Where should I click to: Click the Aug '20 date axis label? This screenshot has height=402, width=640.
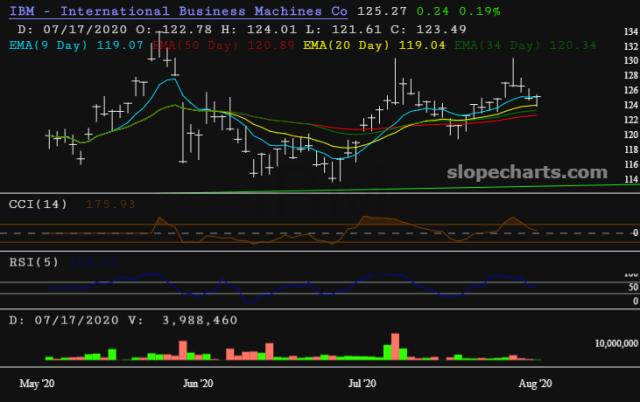tap(533, 383)
